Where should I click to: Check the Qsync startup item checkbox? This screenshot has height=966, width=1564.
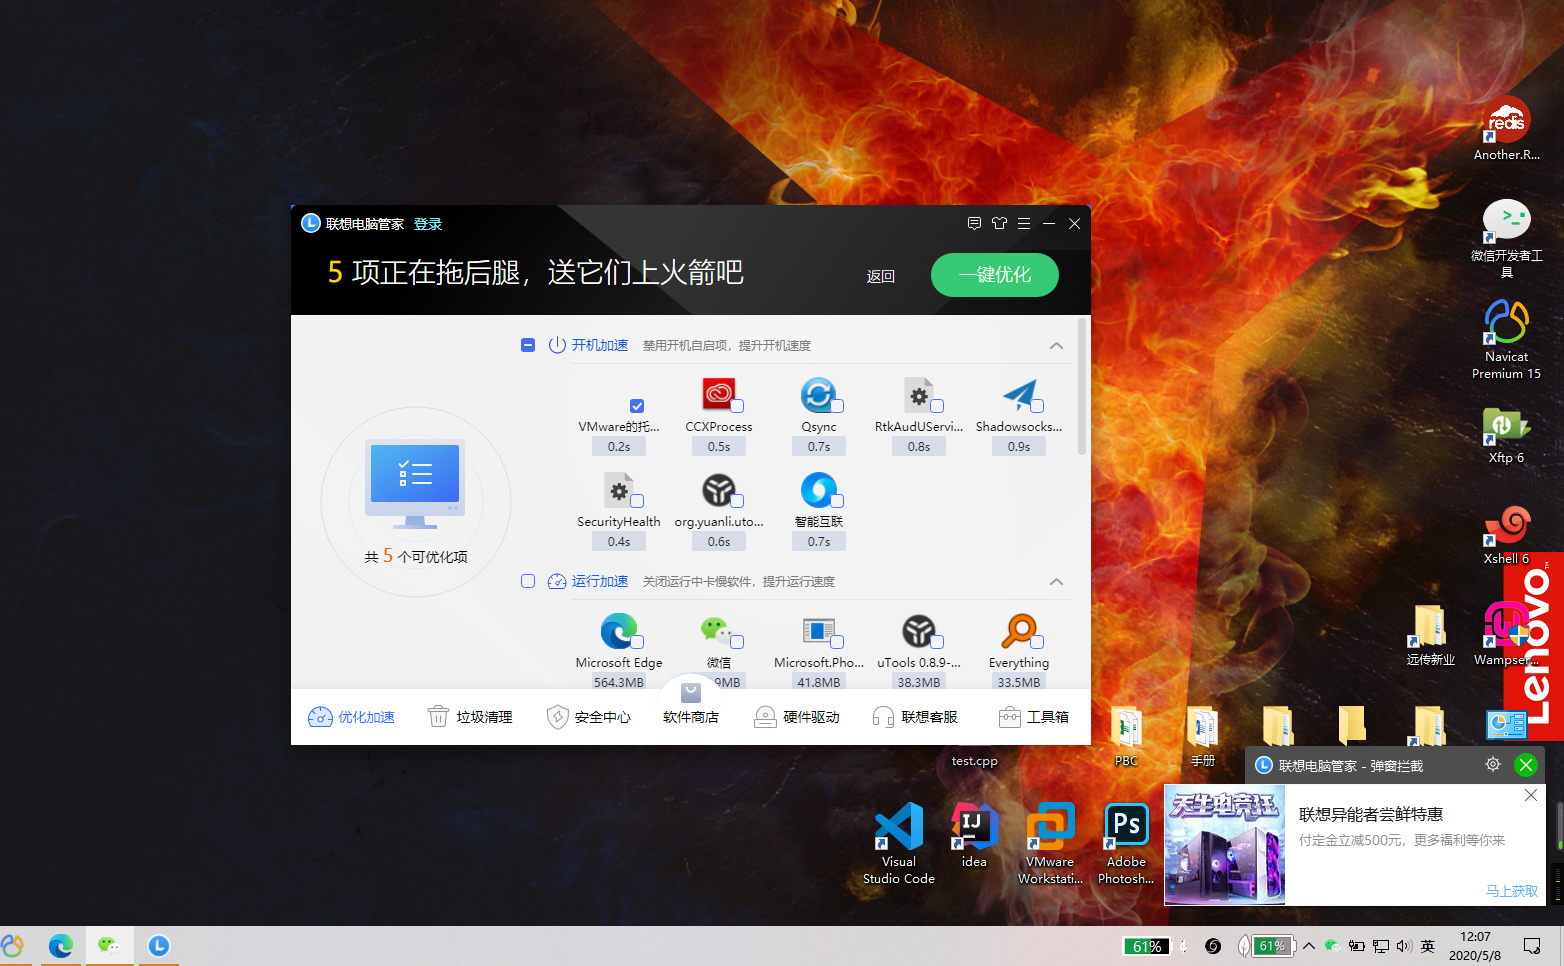coord(837,406)
